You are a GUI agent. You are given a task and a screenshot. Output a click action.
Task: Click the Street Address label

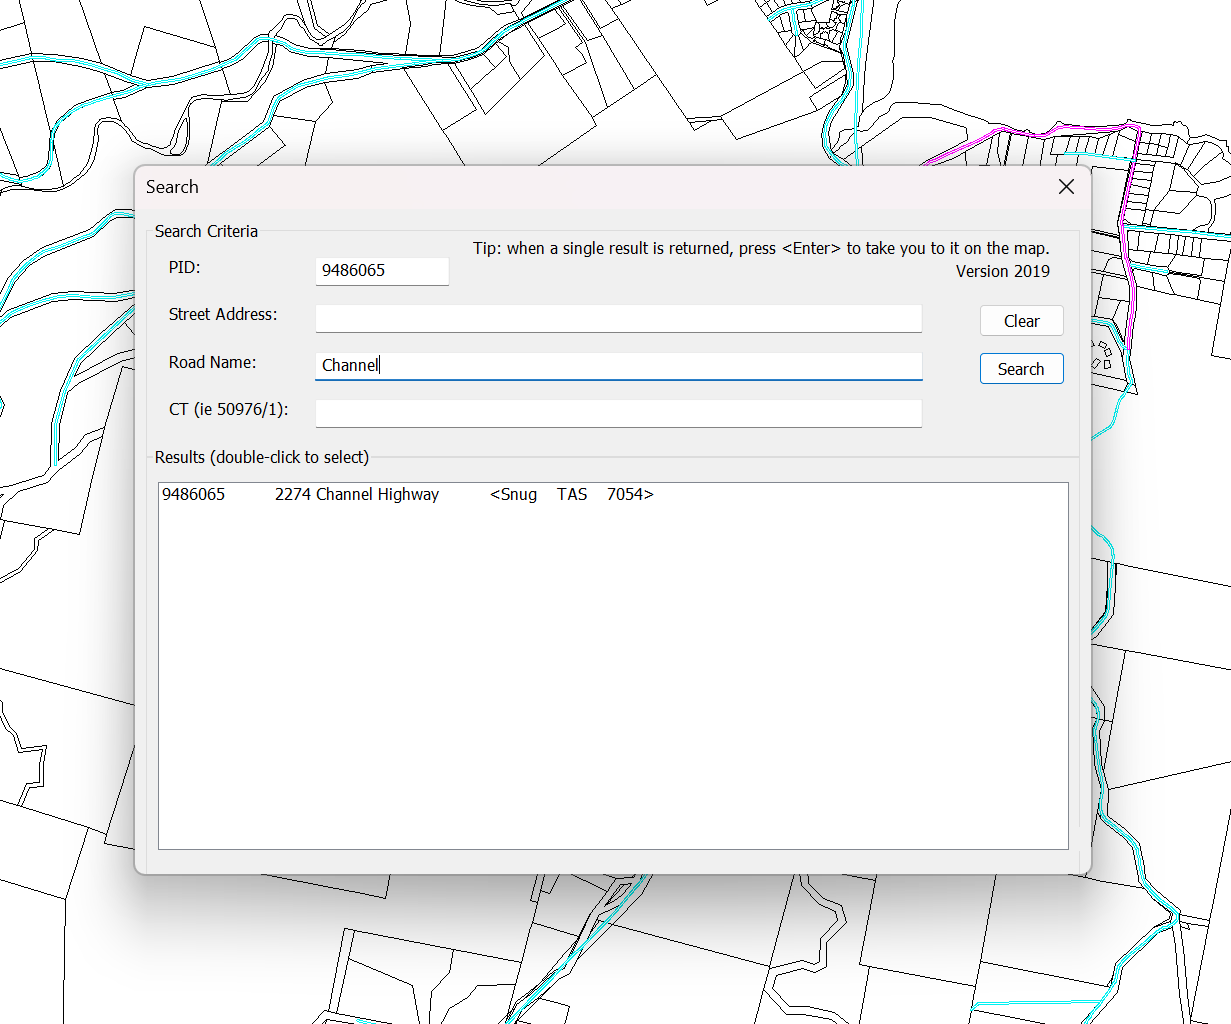[x=223, y=314]
